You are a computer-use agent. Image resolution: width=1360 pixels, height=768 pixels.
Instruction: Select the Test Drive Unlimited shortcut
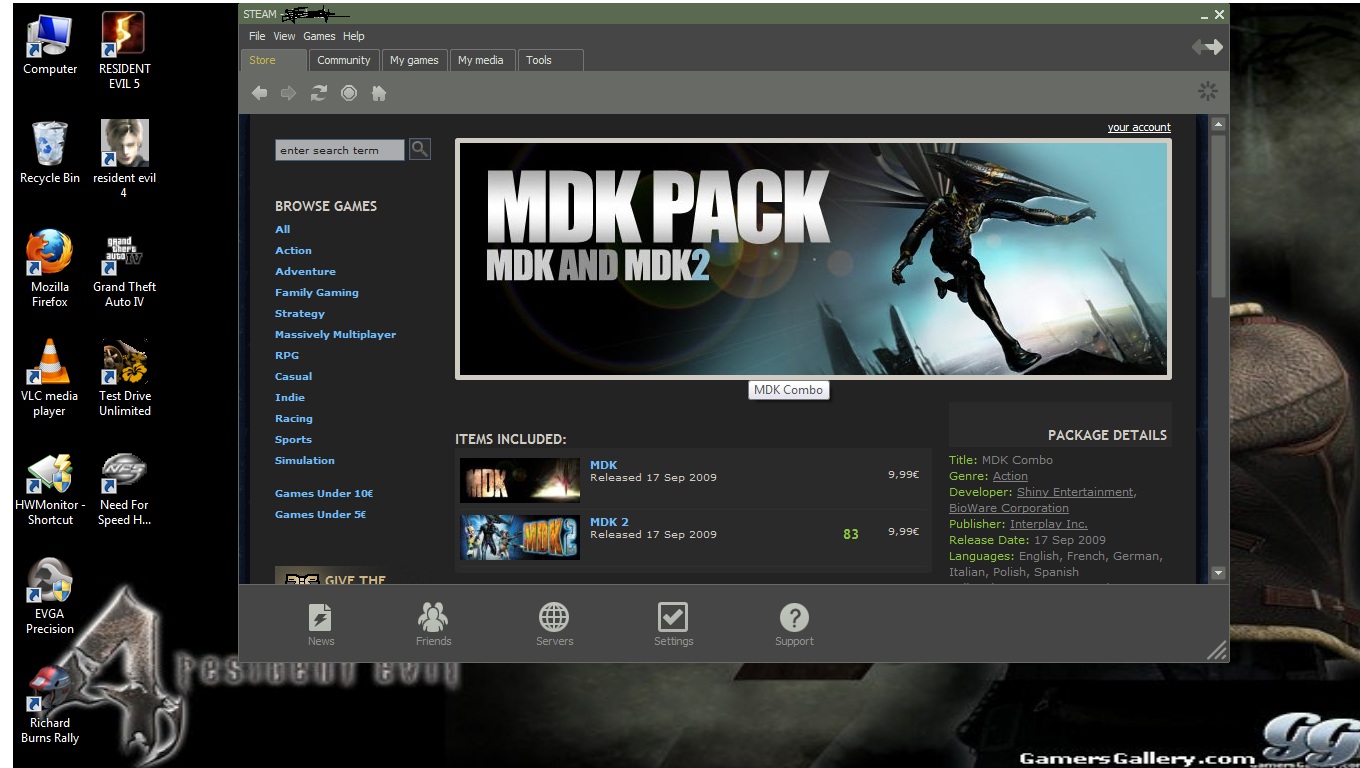coord(124,378)
